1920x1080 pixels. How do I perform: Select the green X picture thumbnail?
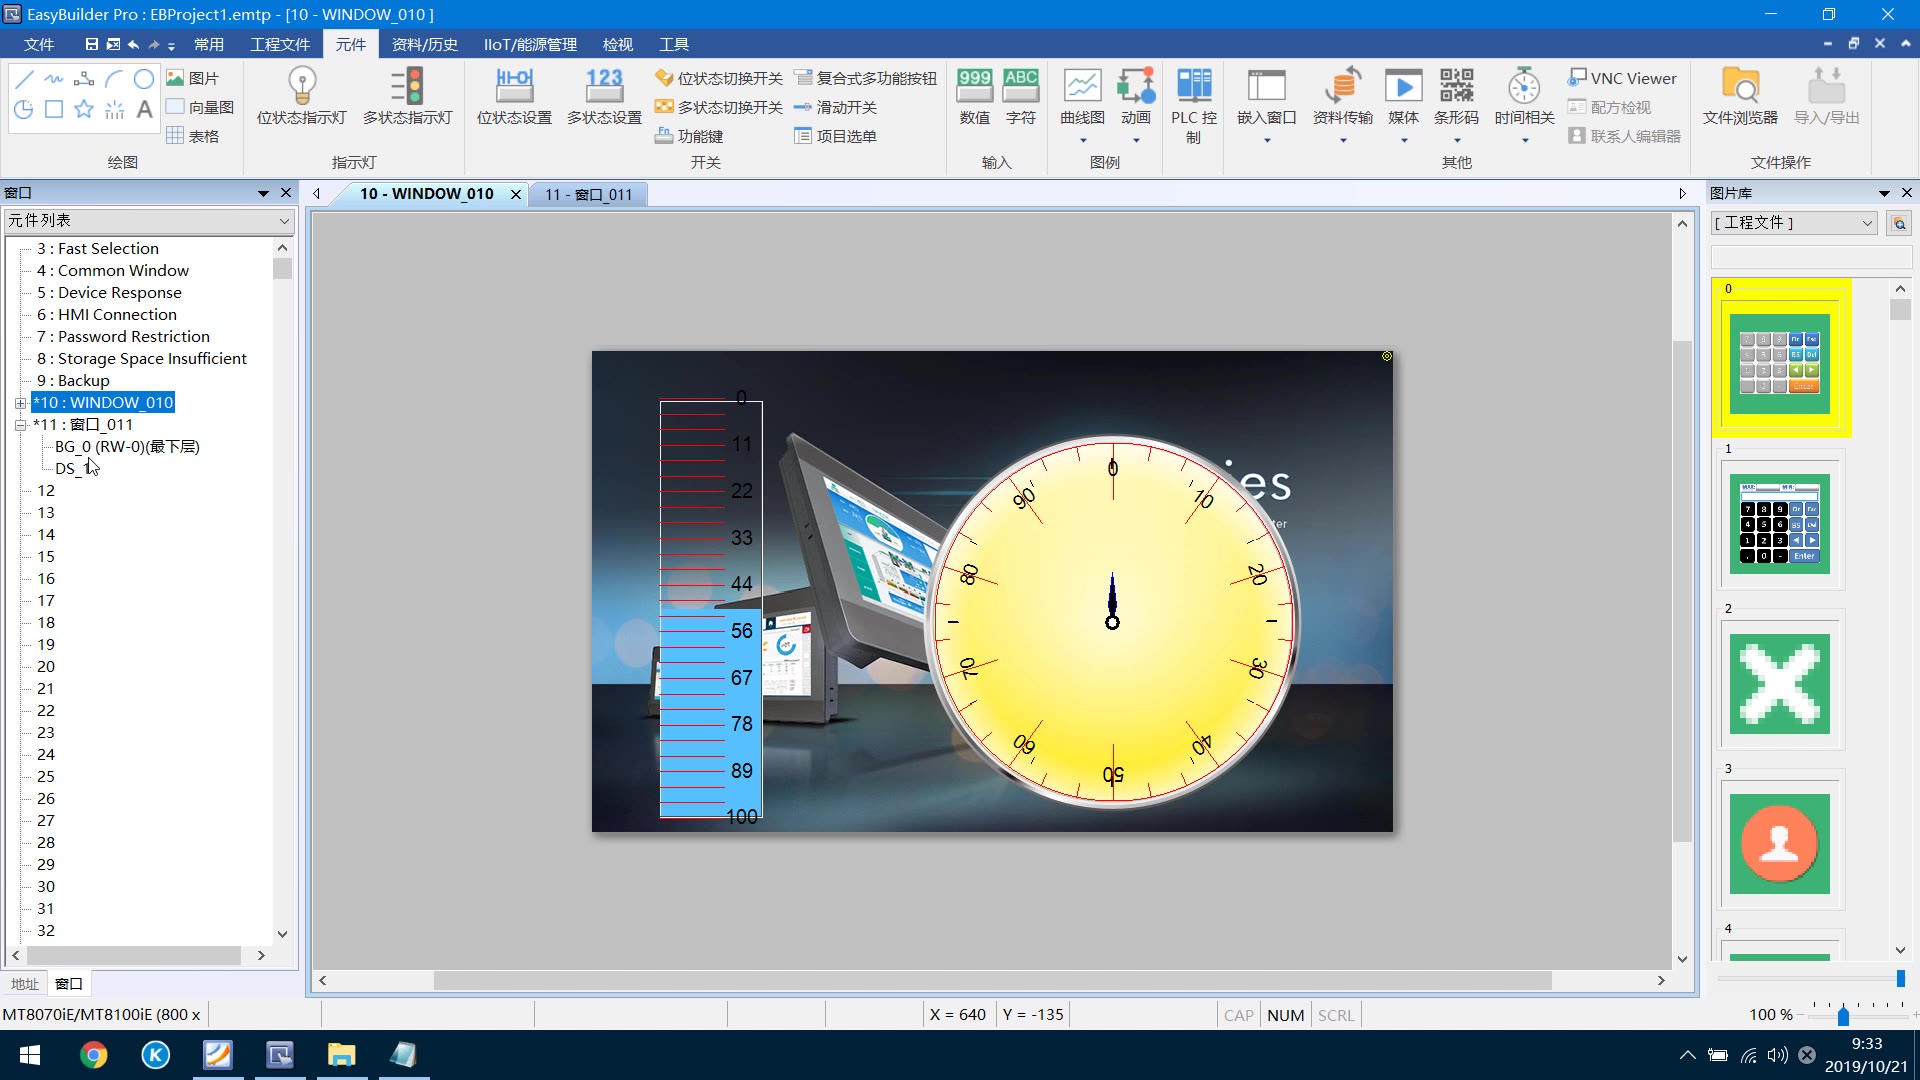click(1779, 684)
